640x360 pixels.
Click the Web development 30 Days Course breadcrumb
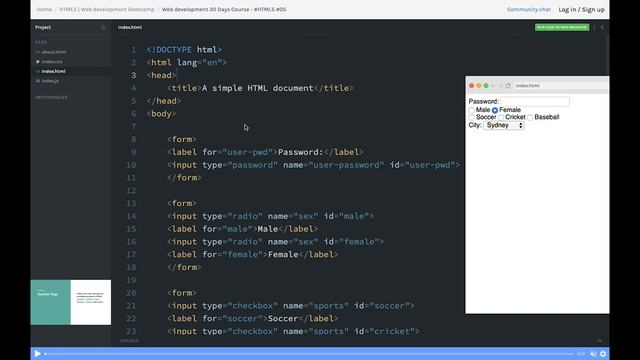[x=224, y=9]
